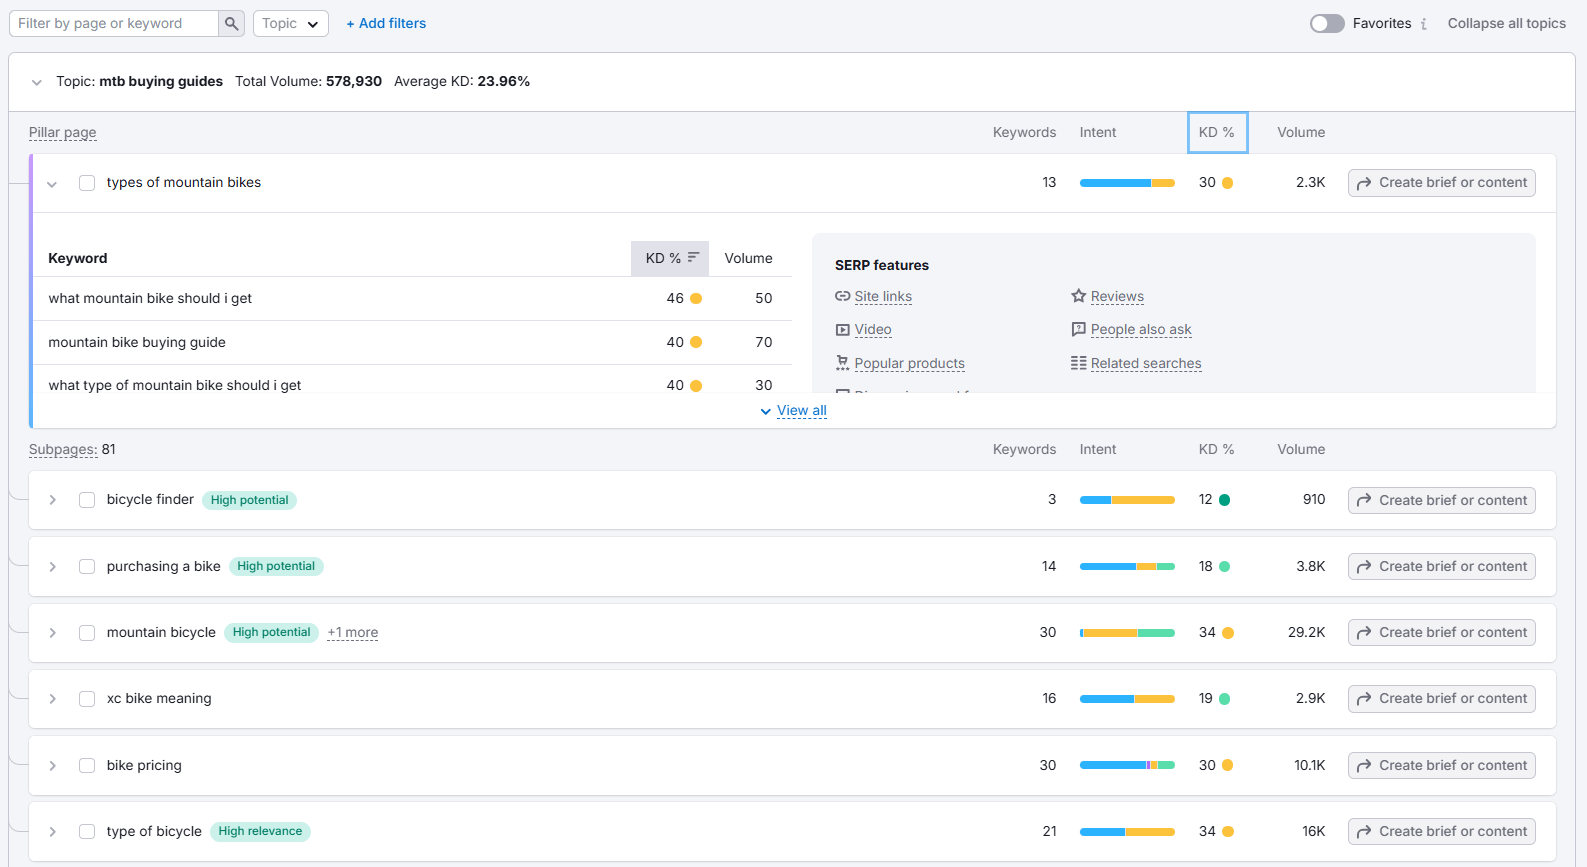Create brief for xc bike meaning
Image resolution: width=1587 pixels, height=867 pixels.
(1442, 699)
